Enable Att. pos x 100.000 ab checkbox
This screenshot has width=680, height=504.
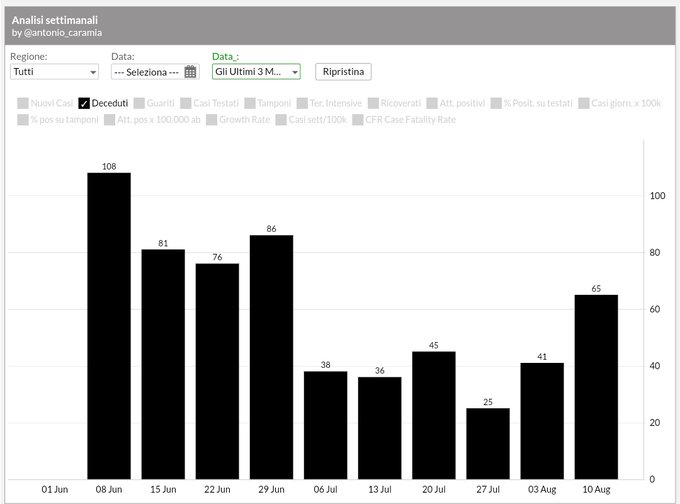coord(110,120)
